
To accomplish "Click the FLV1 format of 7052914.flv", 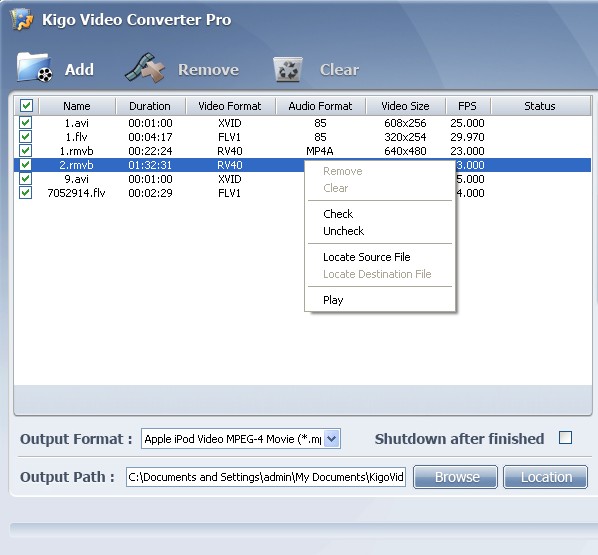I will tap(230, 193).
